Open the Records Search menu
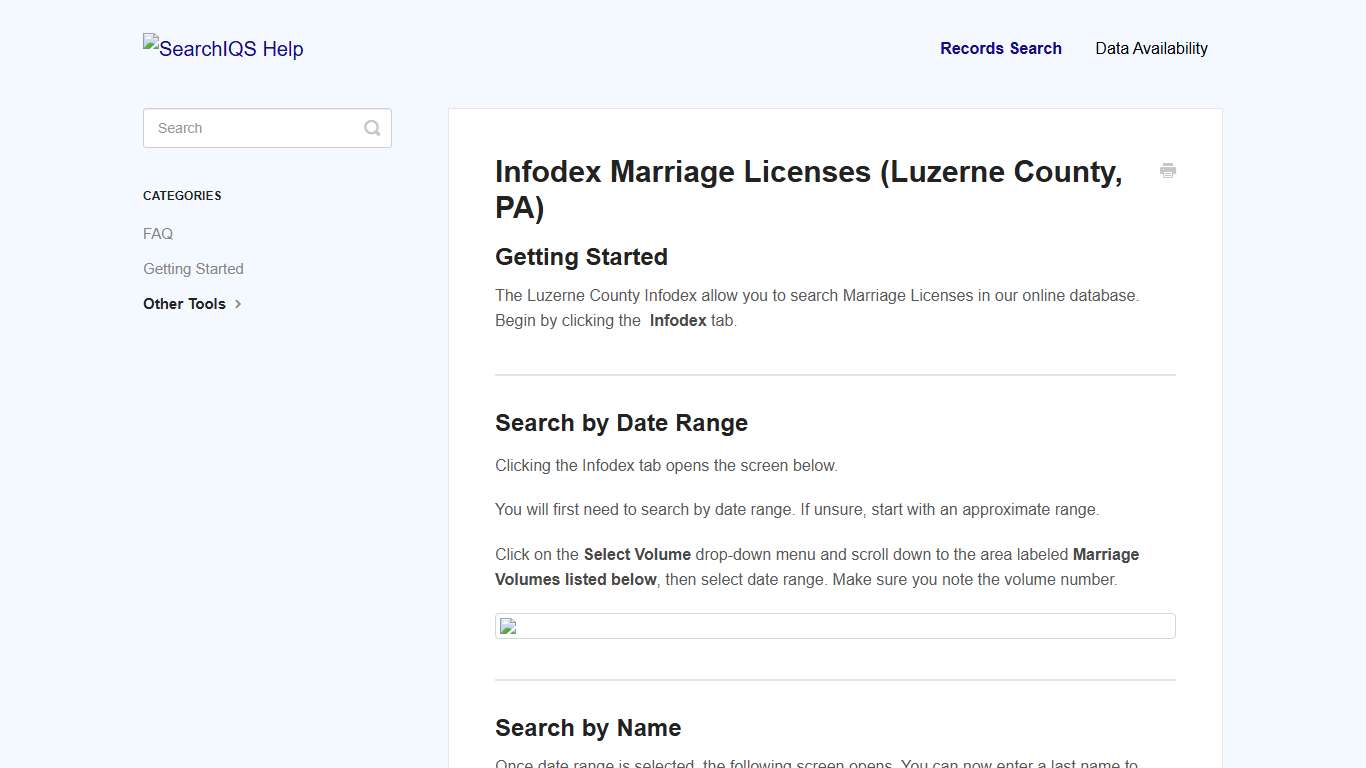 click(x=1000, y=48)
